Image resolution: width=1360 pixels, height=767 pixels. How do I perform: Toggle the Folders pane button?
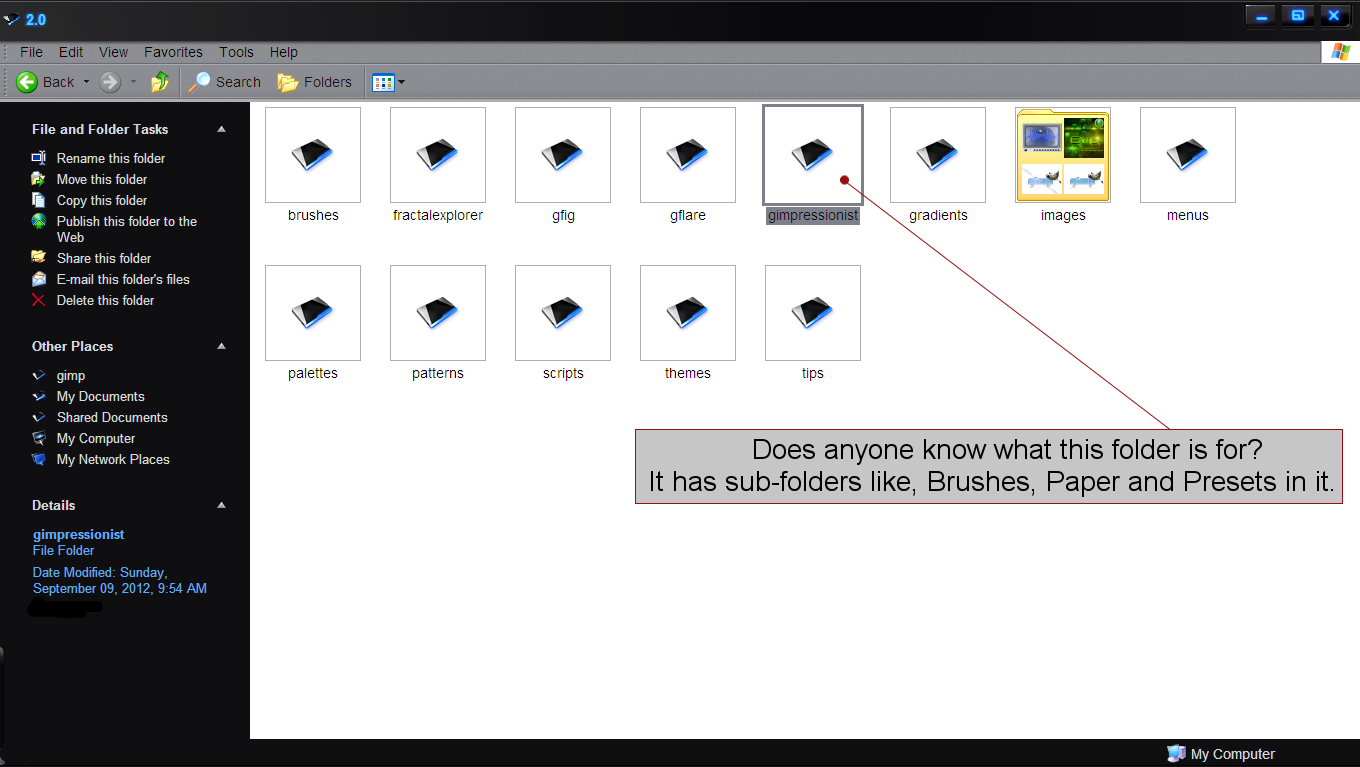[315, 82]
